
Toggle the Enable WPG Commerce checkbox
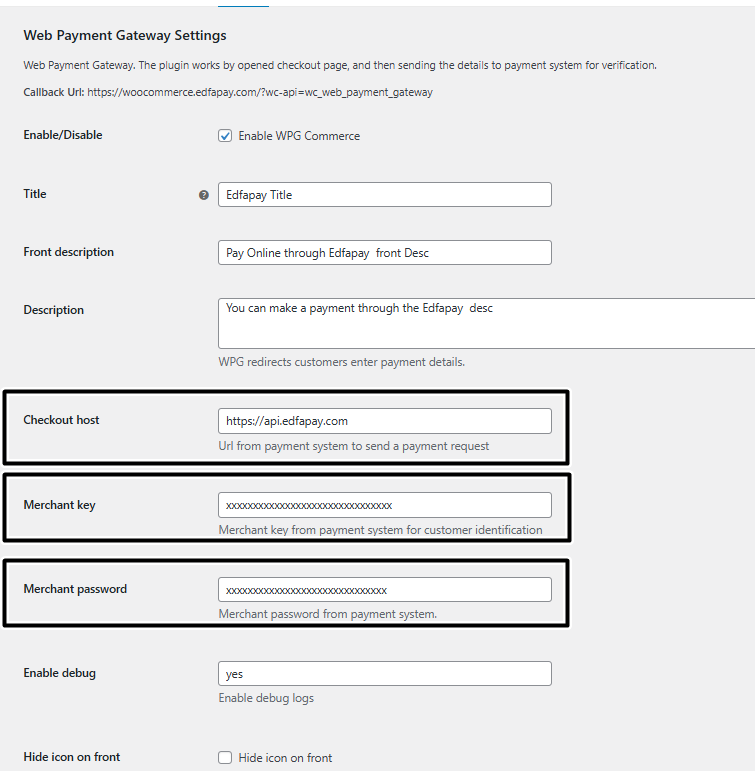(x=225, y=136)
